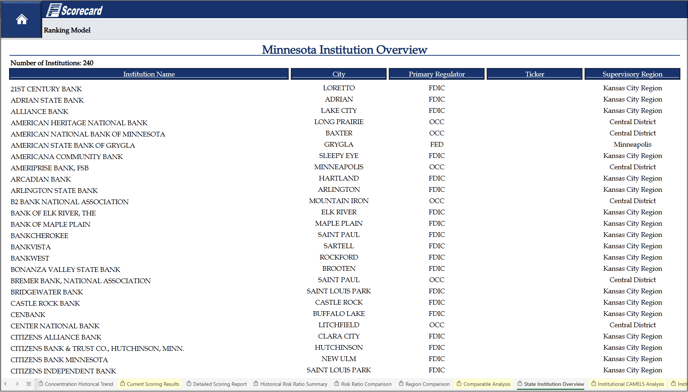Show previous sheet tabs arrow
688x392 pixels.
click(x=6, y=384)
